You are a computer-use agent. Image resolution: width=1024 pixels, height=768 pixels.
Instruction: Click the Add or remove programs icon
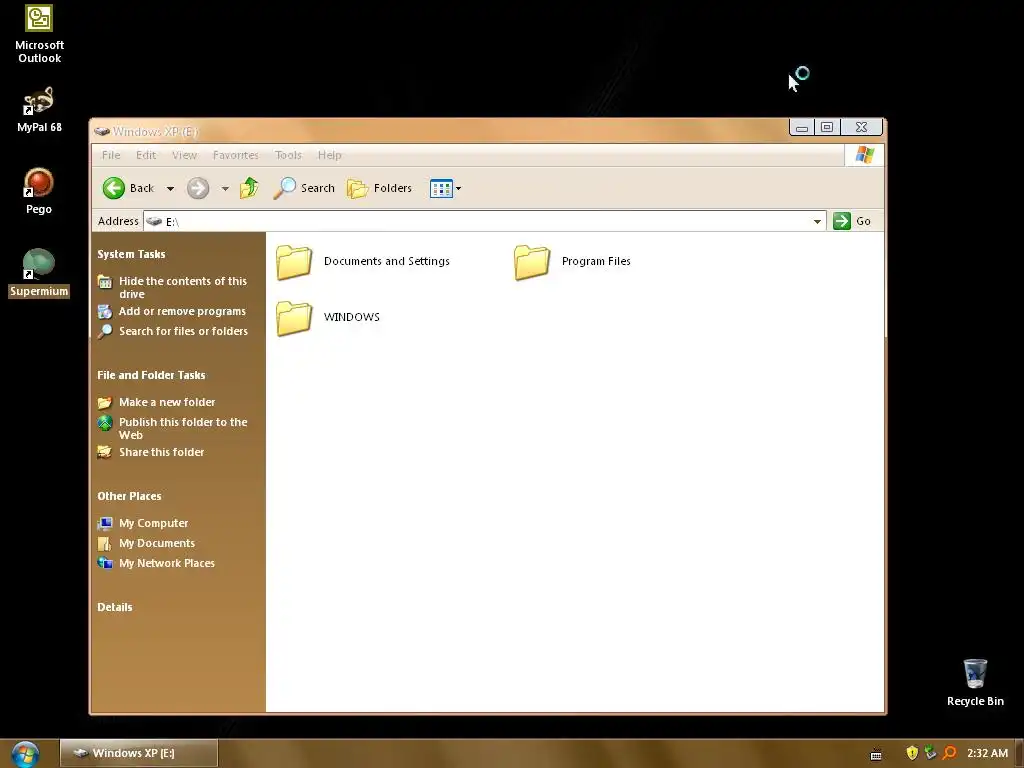pyautogui.click(x=104, y=312)
